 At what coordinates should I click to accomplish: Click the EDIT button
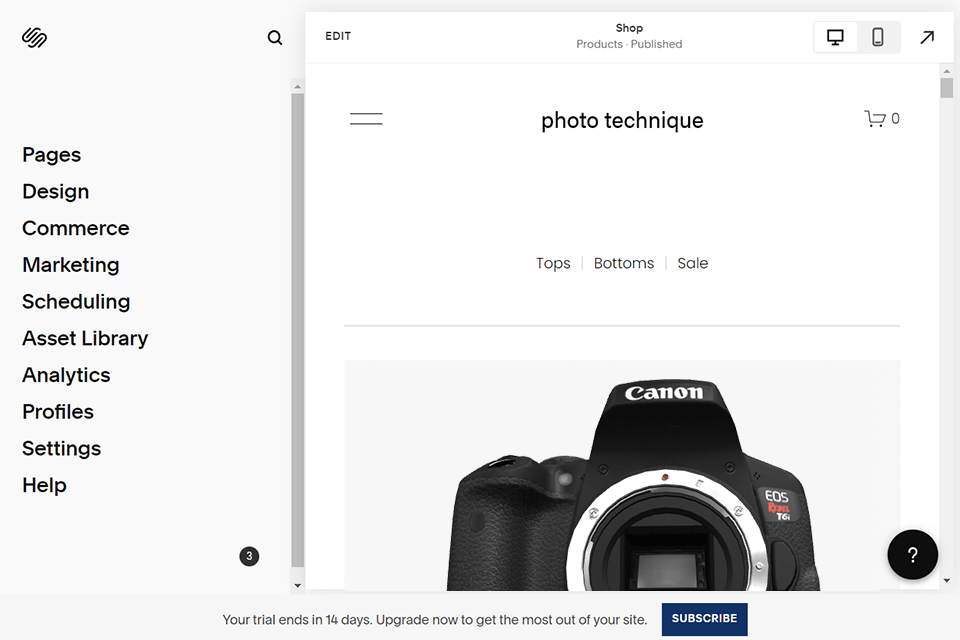pyautogui.click(x=338, y=36)
